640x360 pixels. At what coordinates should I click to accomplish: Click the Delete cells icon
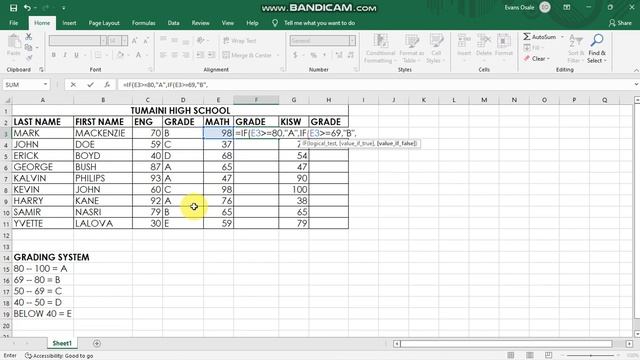pyautogui.click(x=484, y=41)
